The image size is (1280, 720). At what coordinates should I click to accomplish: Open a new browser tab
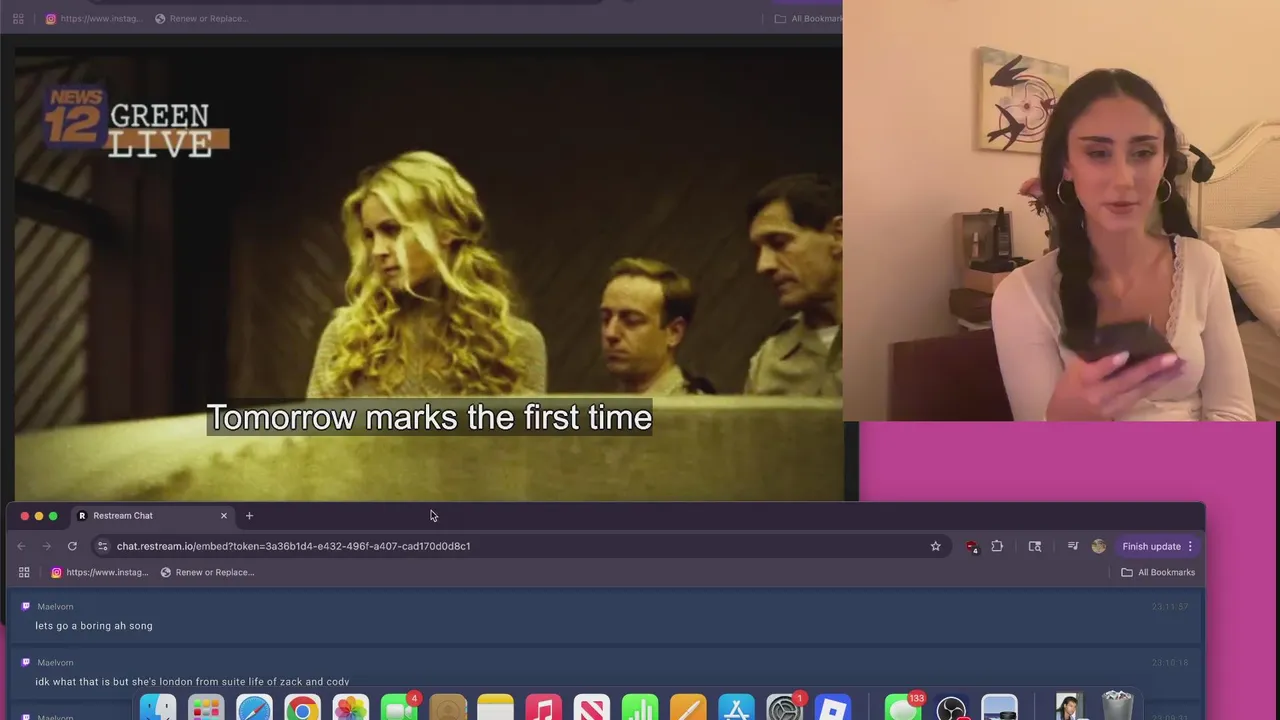[249, 516]
